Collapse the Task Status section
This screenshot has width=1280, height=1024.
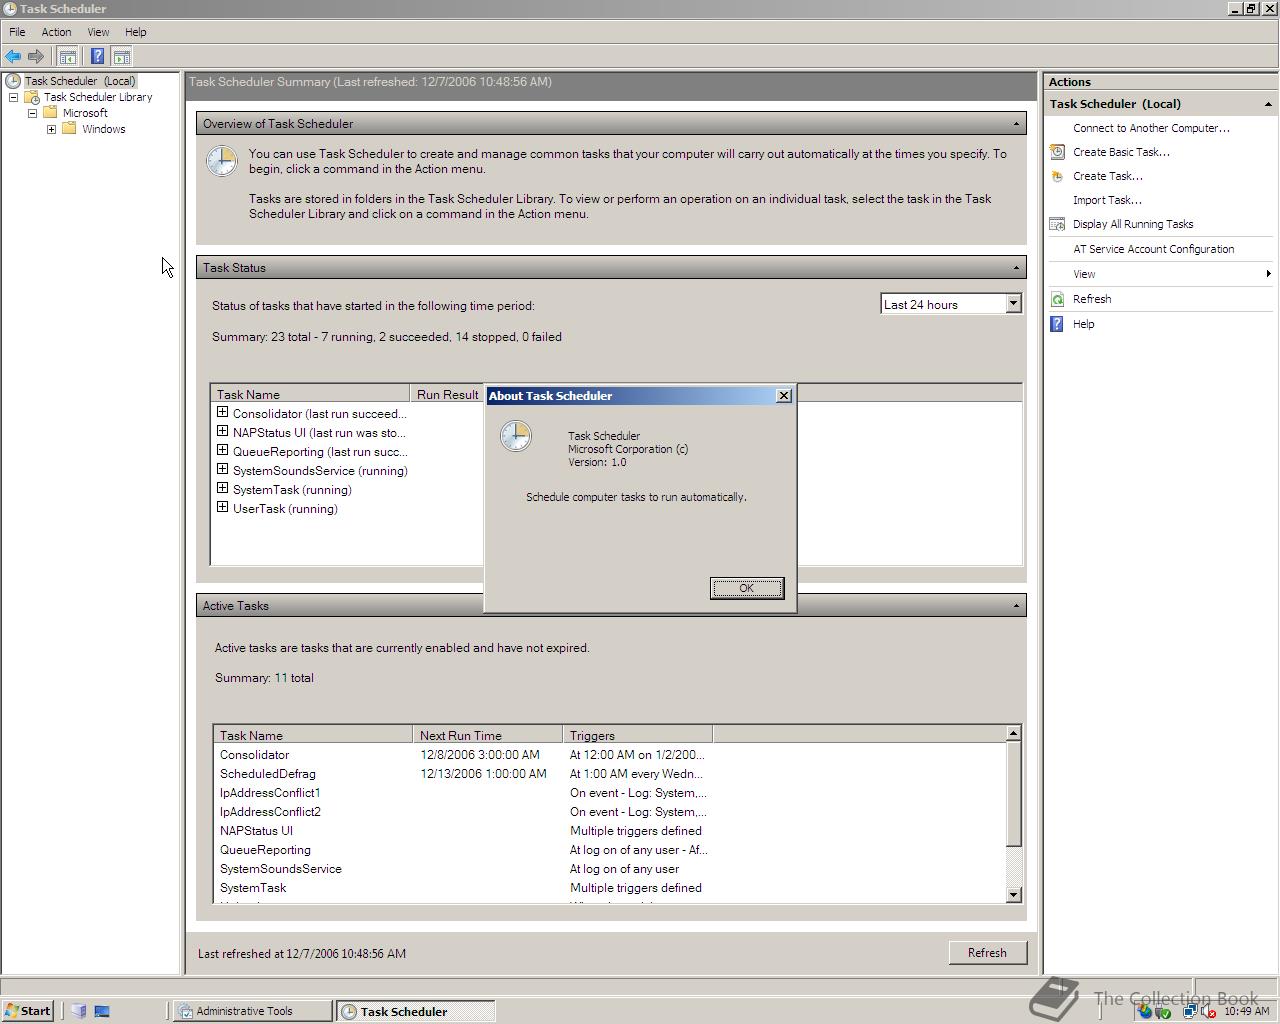pos(1016,268)
